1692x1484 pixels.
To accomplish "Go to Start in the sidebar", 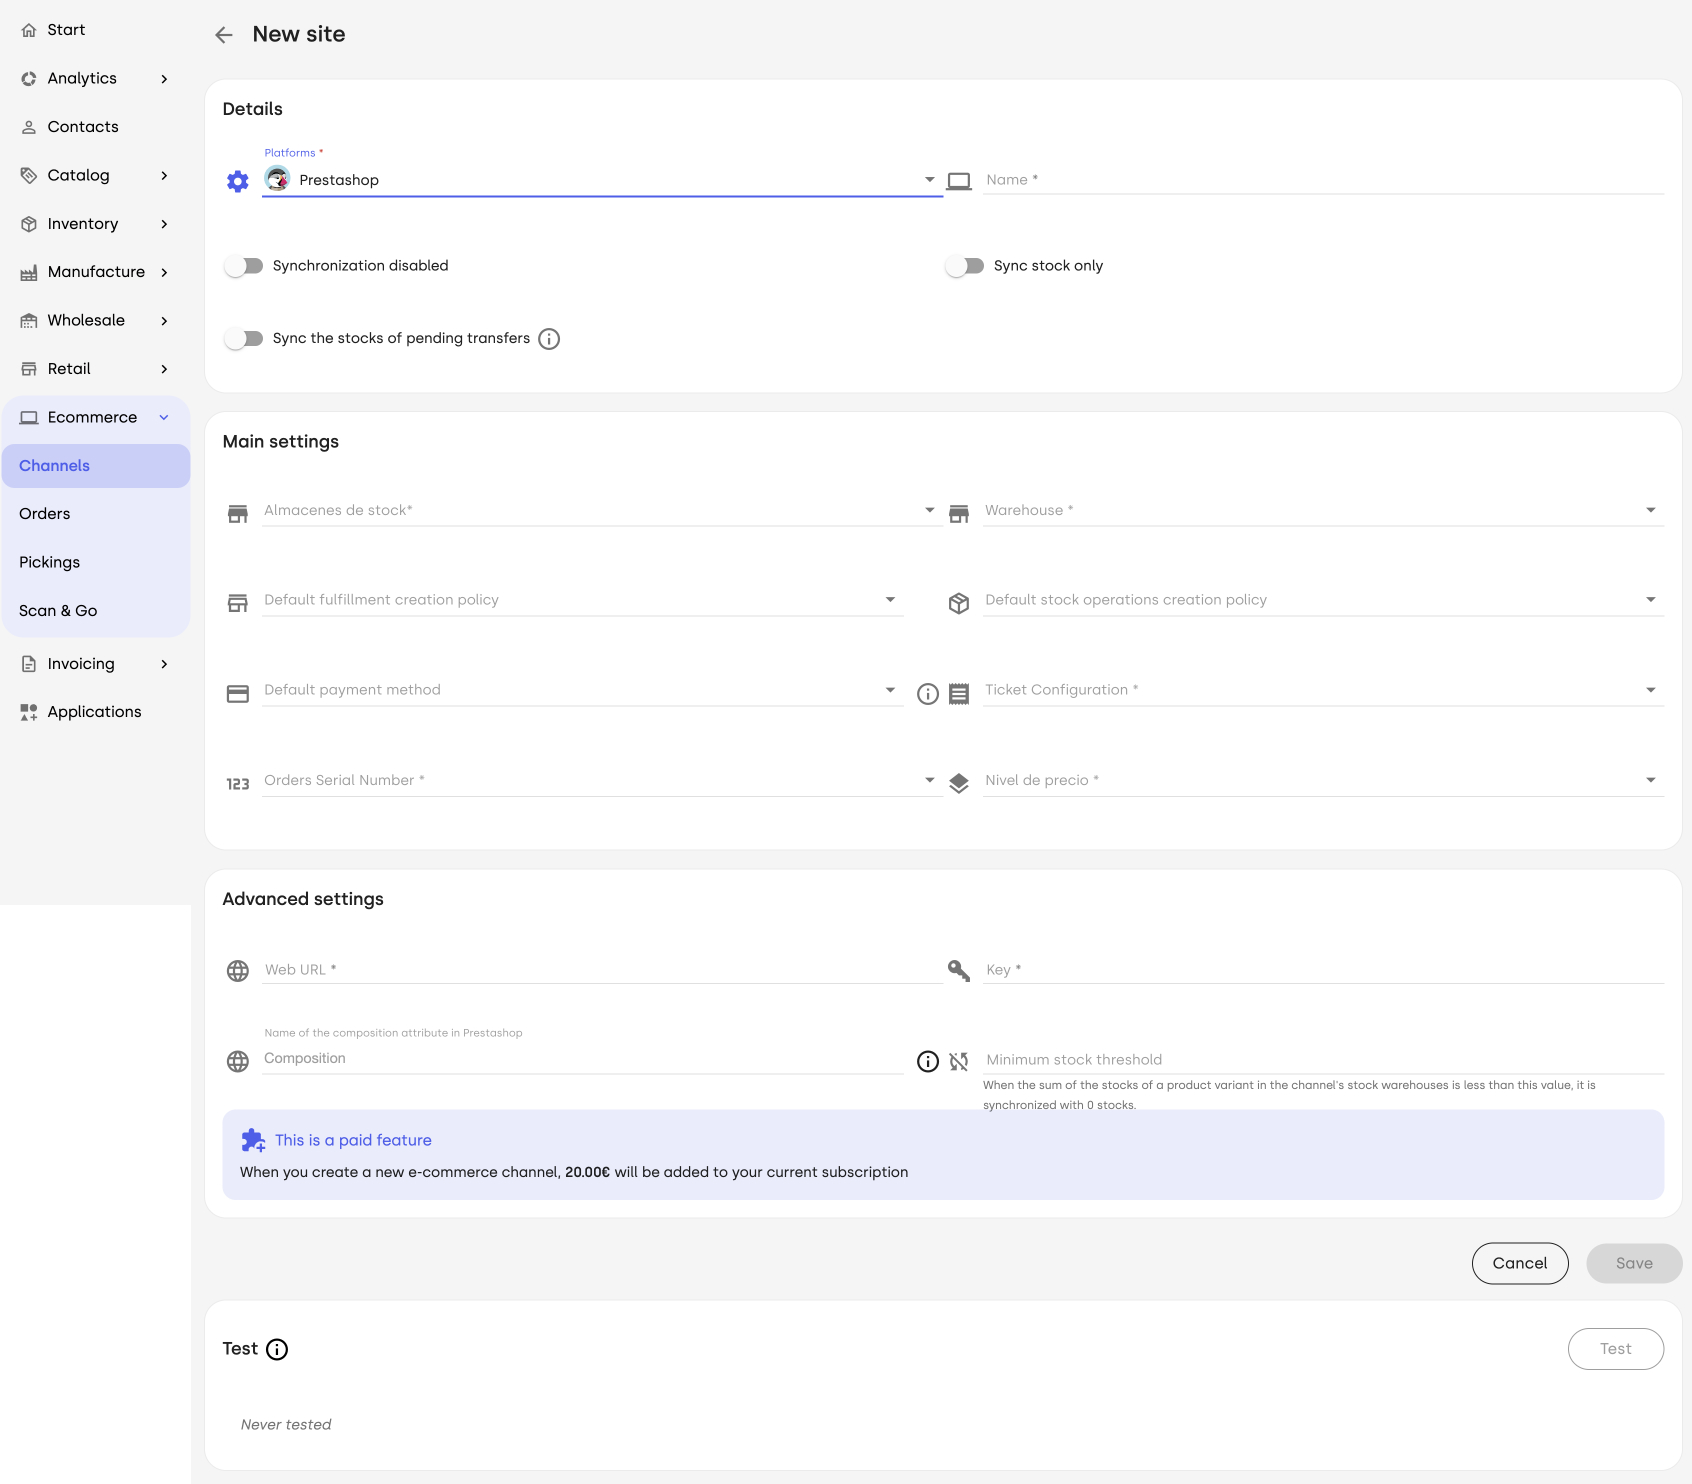I will 96,30.
